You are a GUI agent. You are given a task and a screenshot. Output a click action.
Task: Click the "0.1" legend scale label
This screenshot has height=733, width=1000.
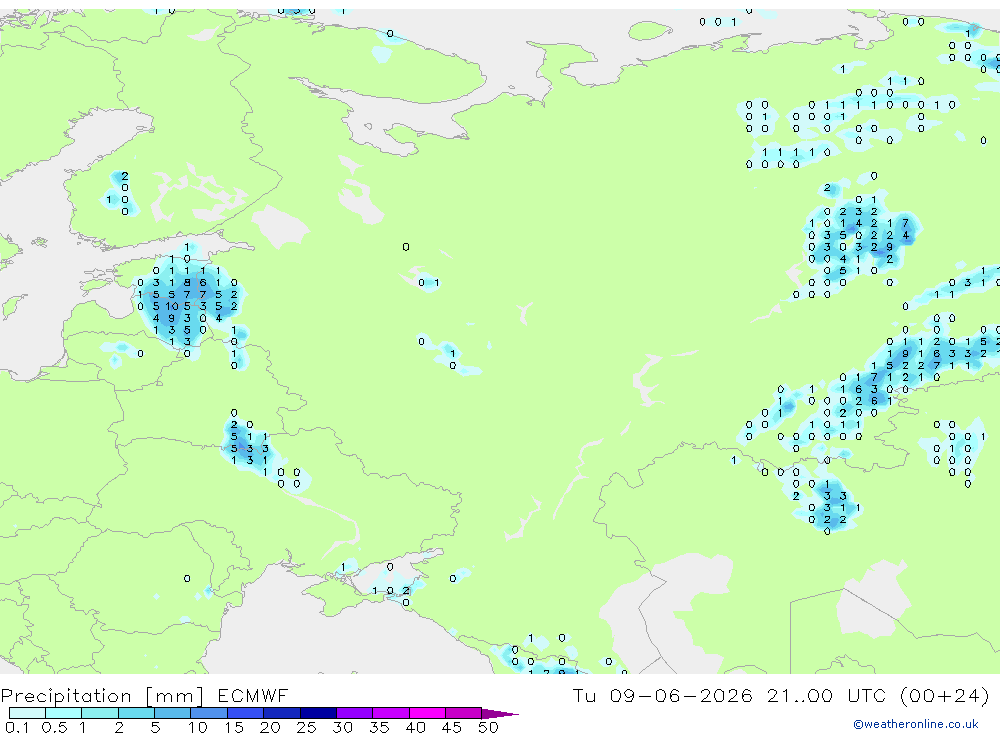coord(17,727)
